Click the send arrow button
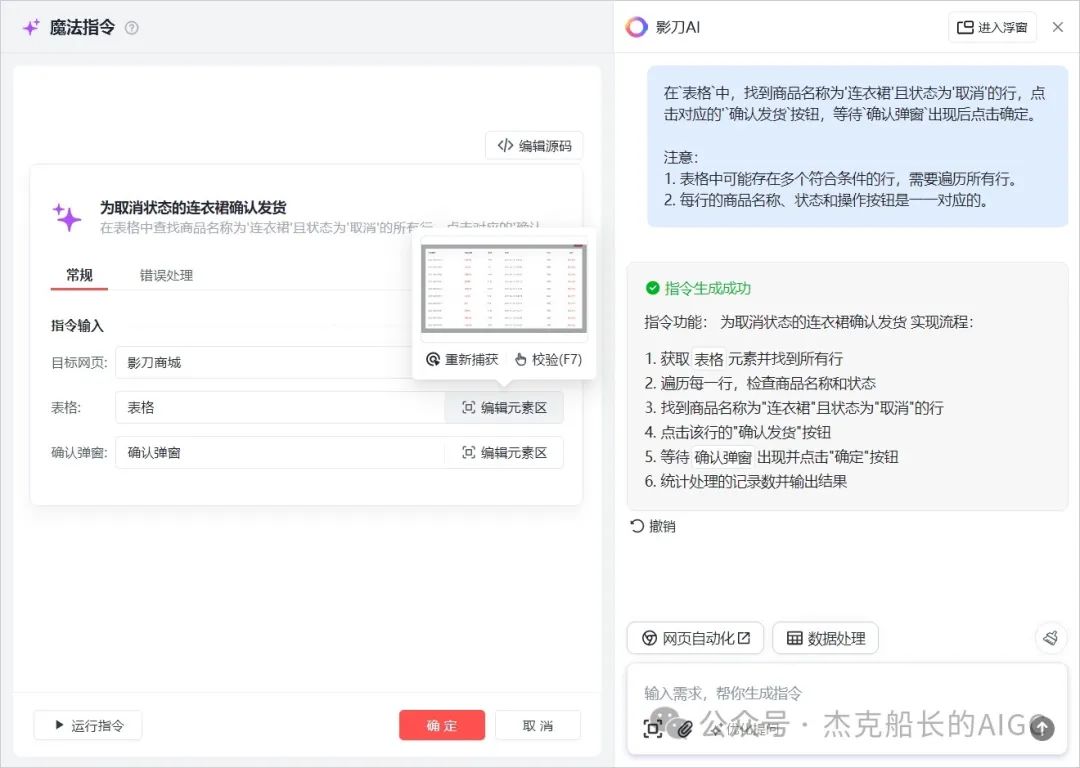The height and width of the screenshot is (768, 1080). coord(1042,727)
